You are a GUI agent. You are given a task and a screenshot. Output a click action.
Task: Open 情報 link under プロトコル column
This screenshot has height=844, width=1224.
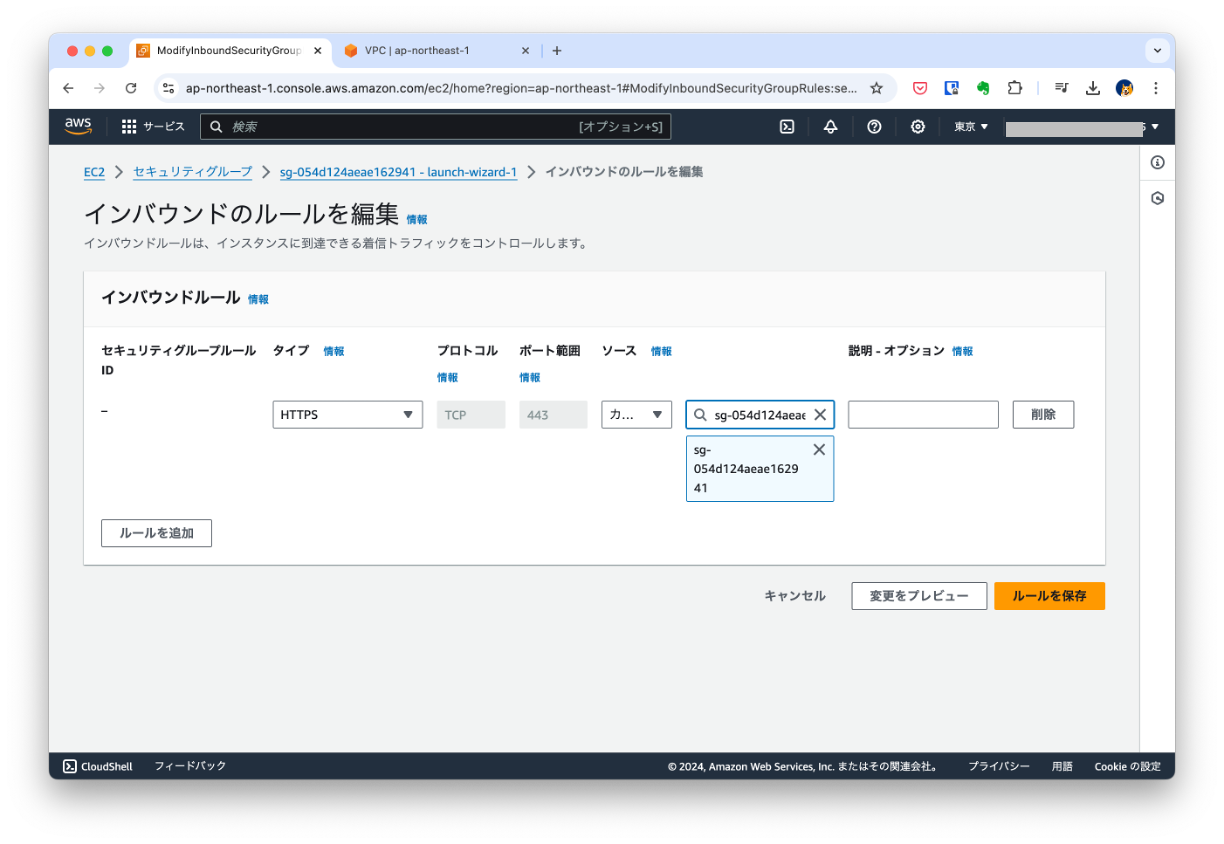click(447, 377)
